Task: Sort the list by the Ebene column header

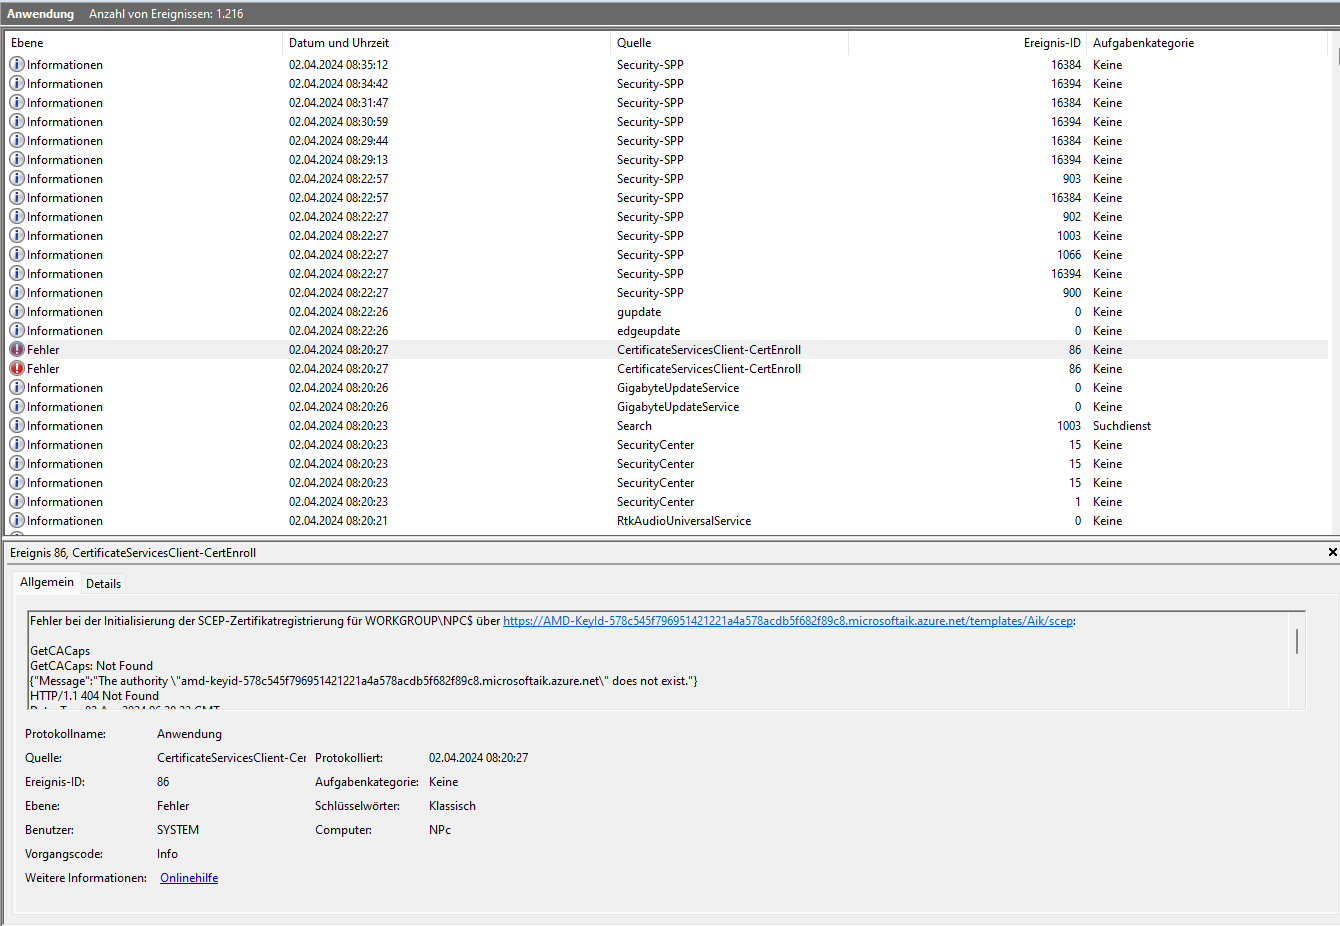Action: [x=145, y=43]
